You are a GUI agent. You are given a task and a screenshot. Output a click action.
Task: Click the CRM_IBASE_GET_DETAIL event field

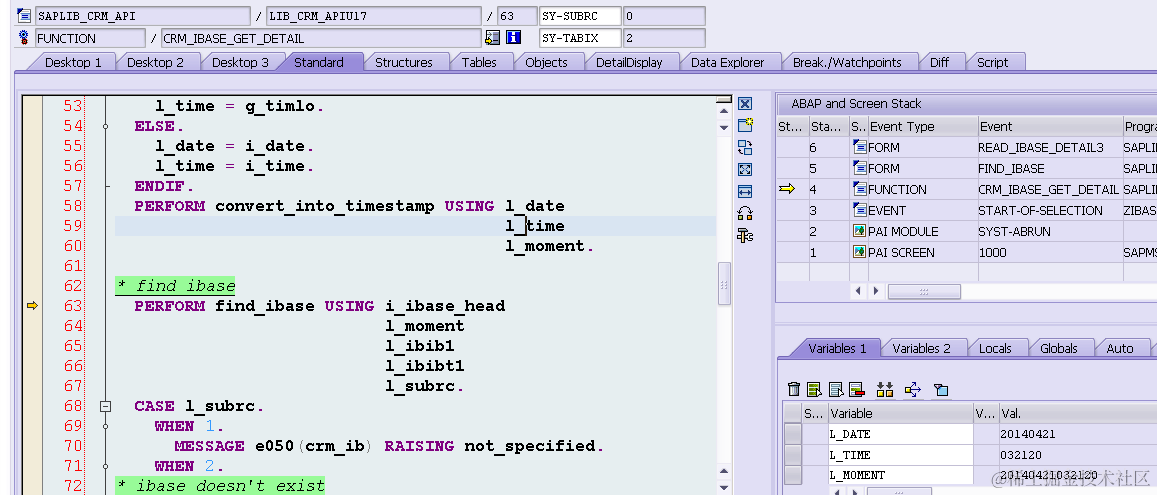[x=321, y=38]
